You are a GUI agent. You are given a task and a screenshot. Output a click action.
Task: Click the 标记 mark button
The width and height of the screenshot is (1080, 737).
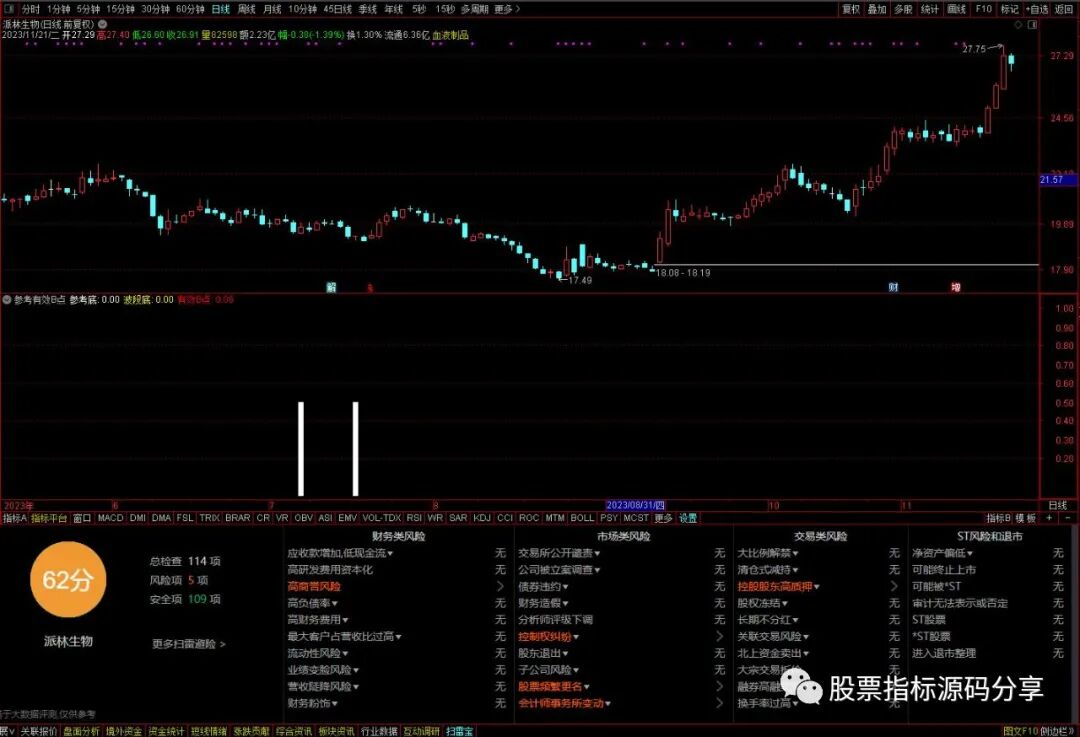pos(1010,9)
